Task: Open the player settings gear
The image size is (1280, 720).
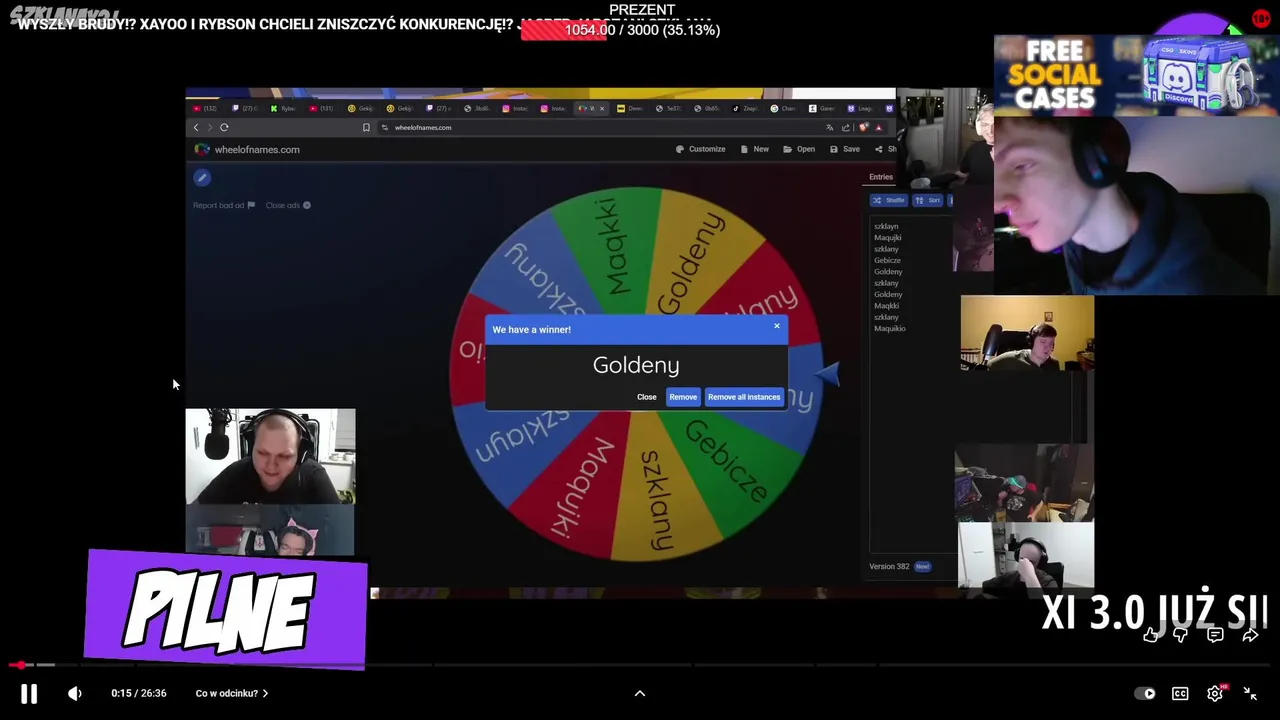Action: (x=1215, y=693)
